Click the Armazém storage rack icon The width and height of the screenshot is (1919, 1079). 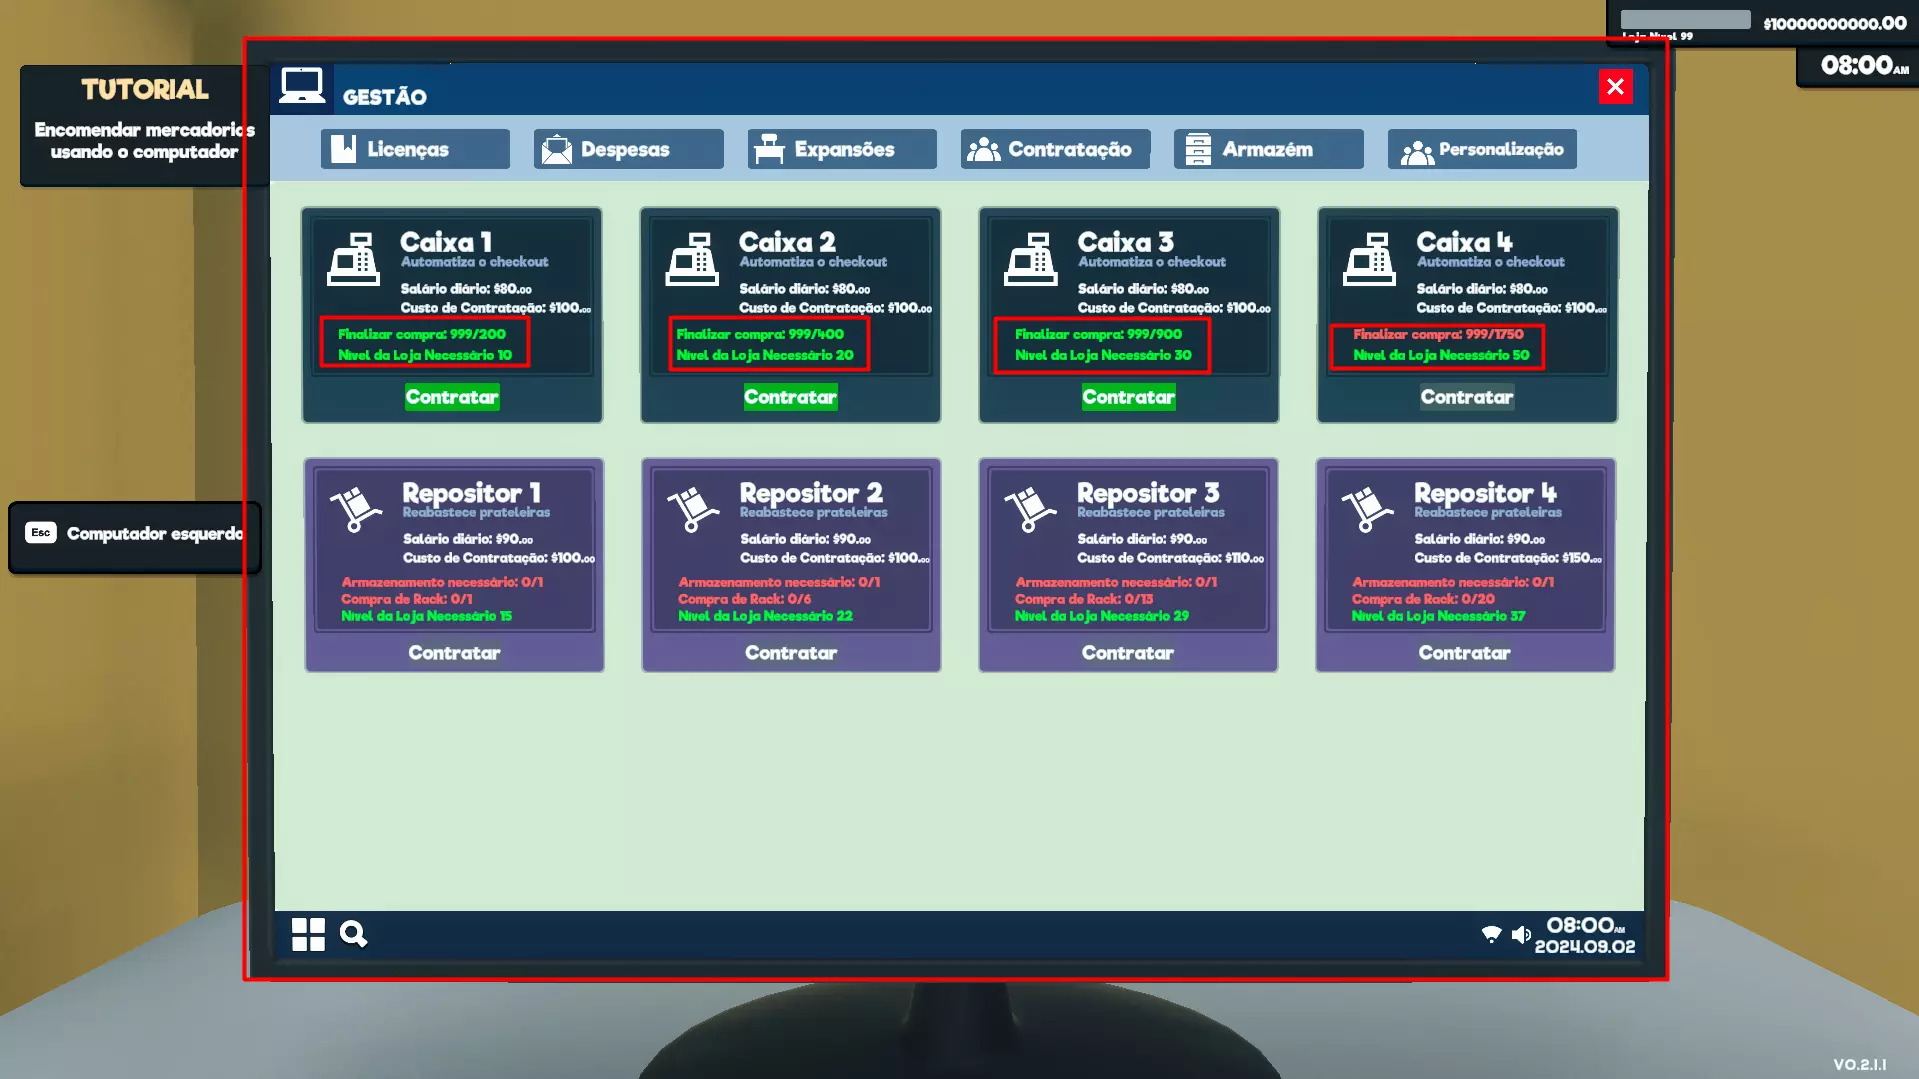[1197, 149]
